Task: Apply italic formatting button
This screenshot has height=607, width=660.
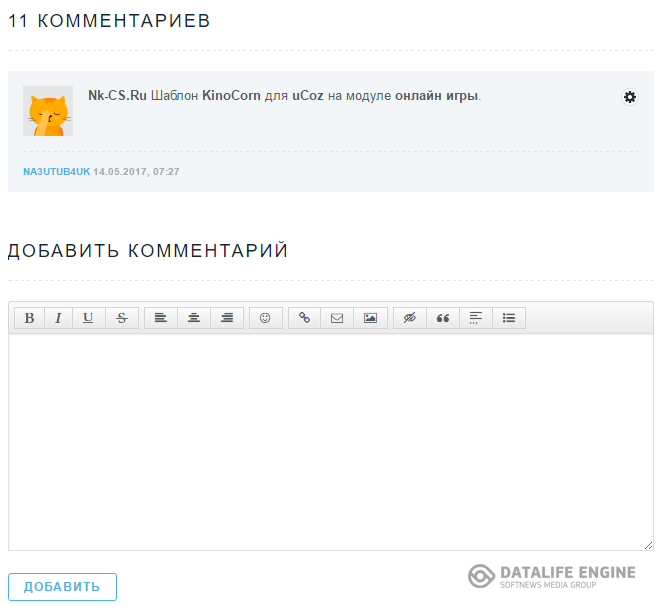Action: pos(59,318)
